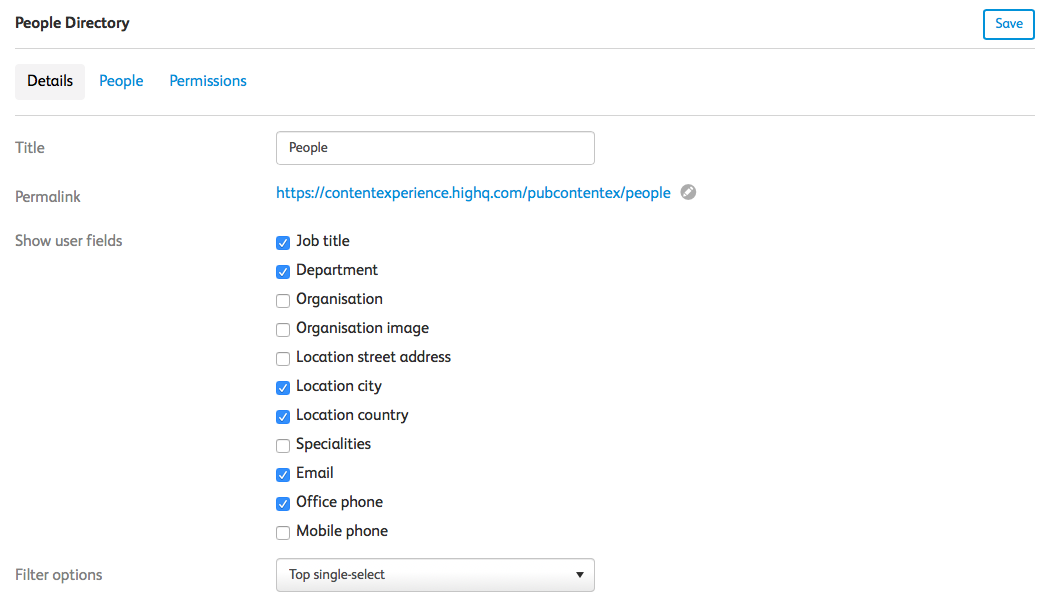Click into the Title input field
This screenshot has width=1040, height=599.
435,148
